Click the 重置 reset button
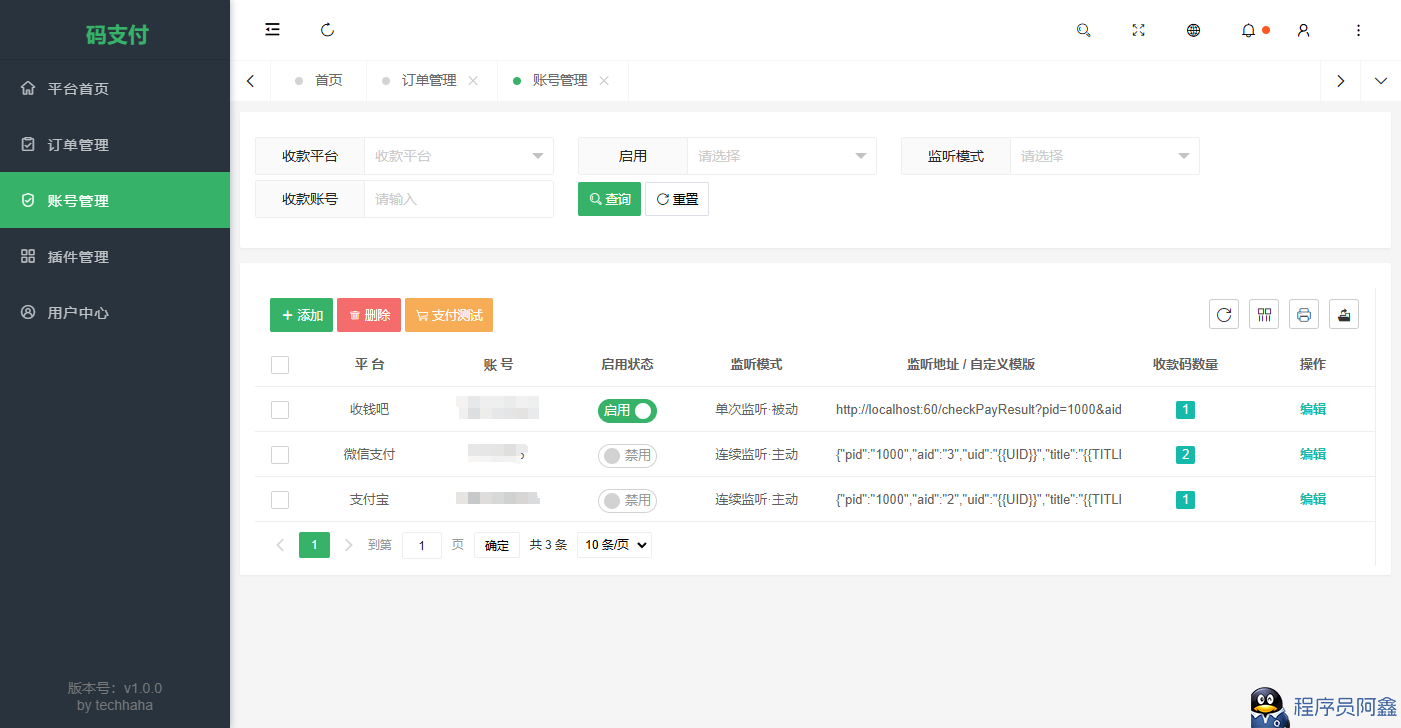This screenshot has height=728, width=1401. (x=677, y=199)
